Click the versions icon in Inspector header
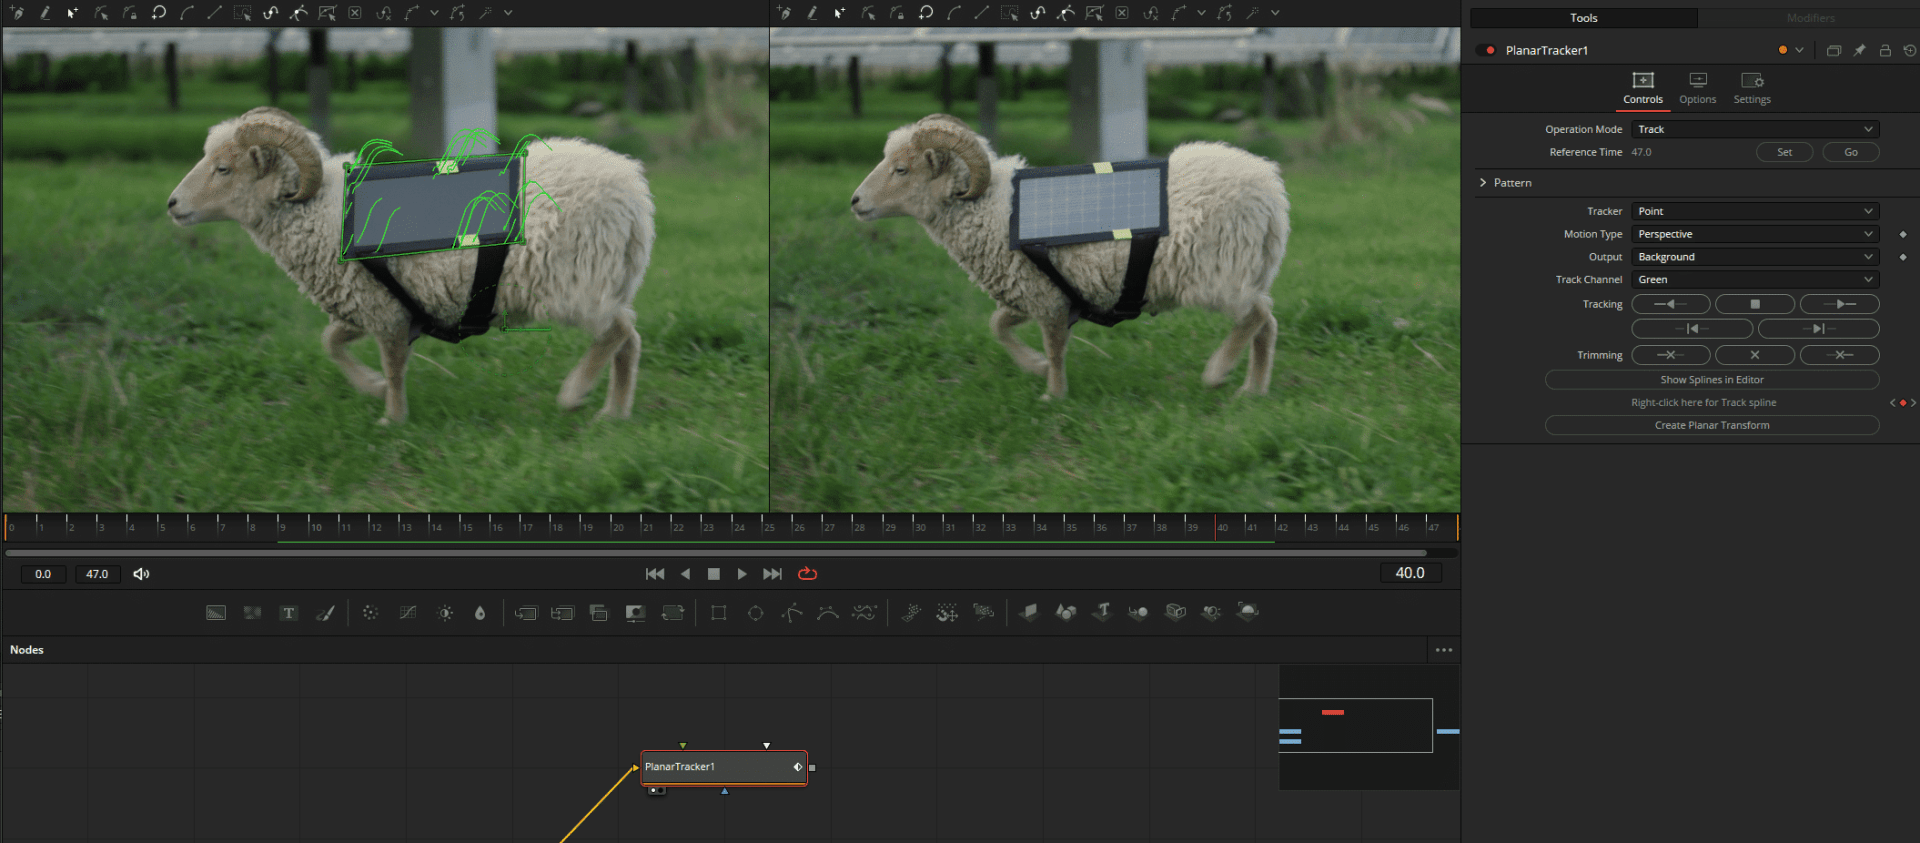This screenshot has height=843, width=1920. point(1834,50)
